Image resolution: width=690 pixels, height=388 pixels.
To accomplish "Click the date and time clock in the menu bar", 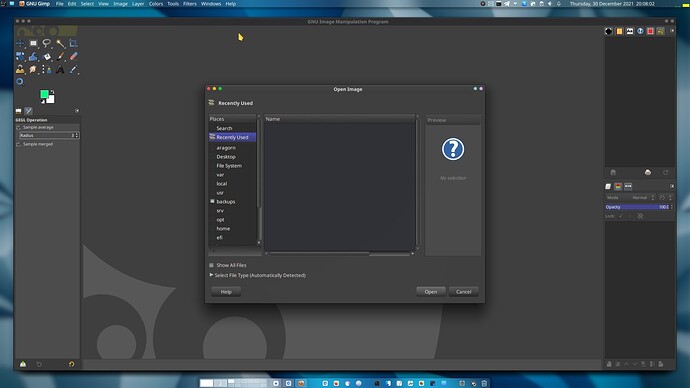I will pos(612,4).
